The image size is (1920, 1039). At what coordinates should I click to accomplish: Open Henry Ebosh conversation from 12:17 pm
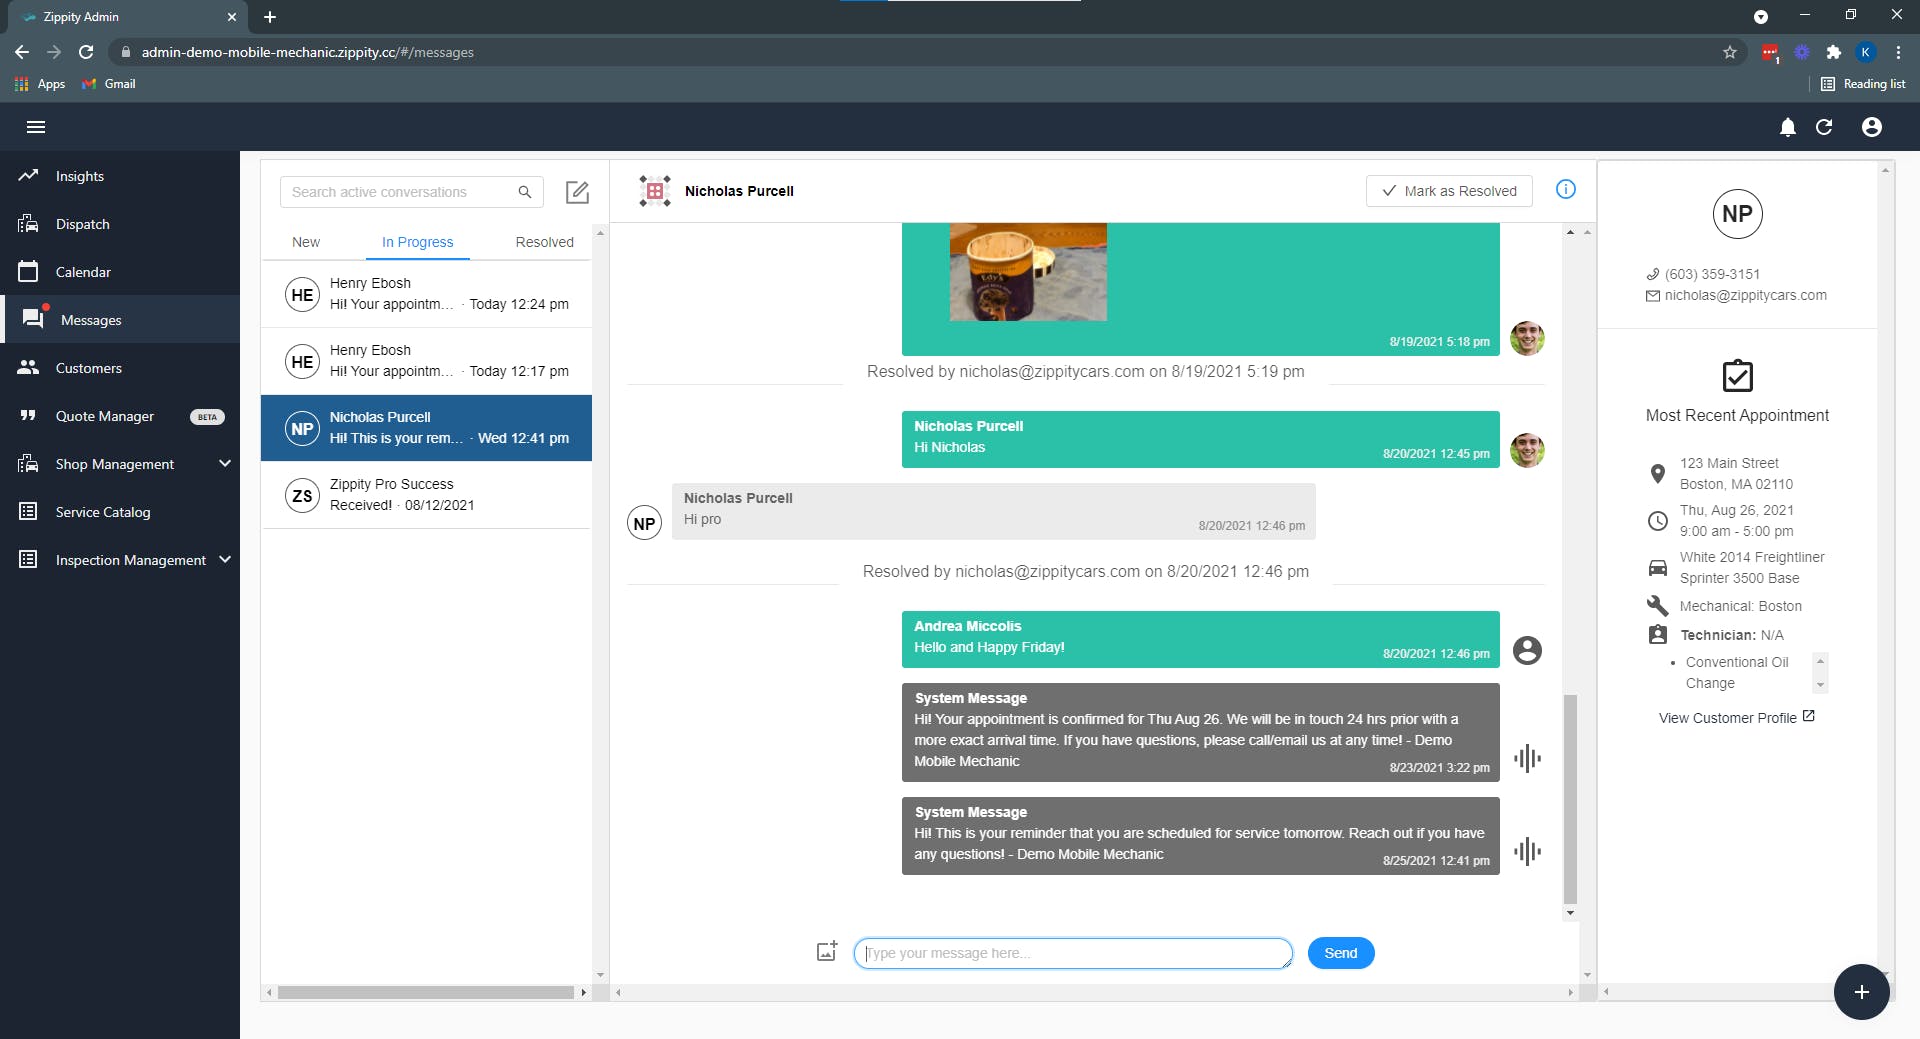click(427, 361)
